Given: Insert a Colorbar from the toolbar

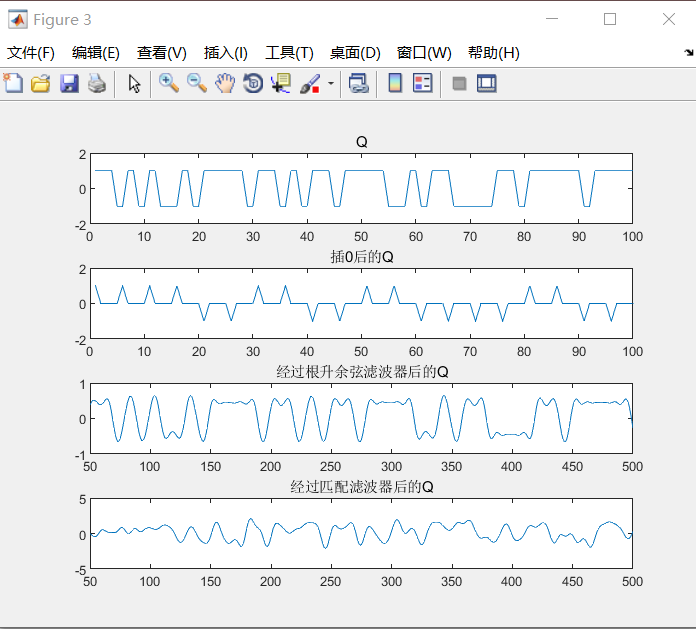Looking at the screenshot, I should coord(395,83).
